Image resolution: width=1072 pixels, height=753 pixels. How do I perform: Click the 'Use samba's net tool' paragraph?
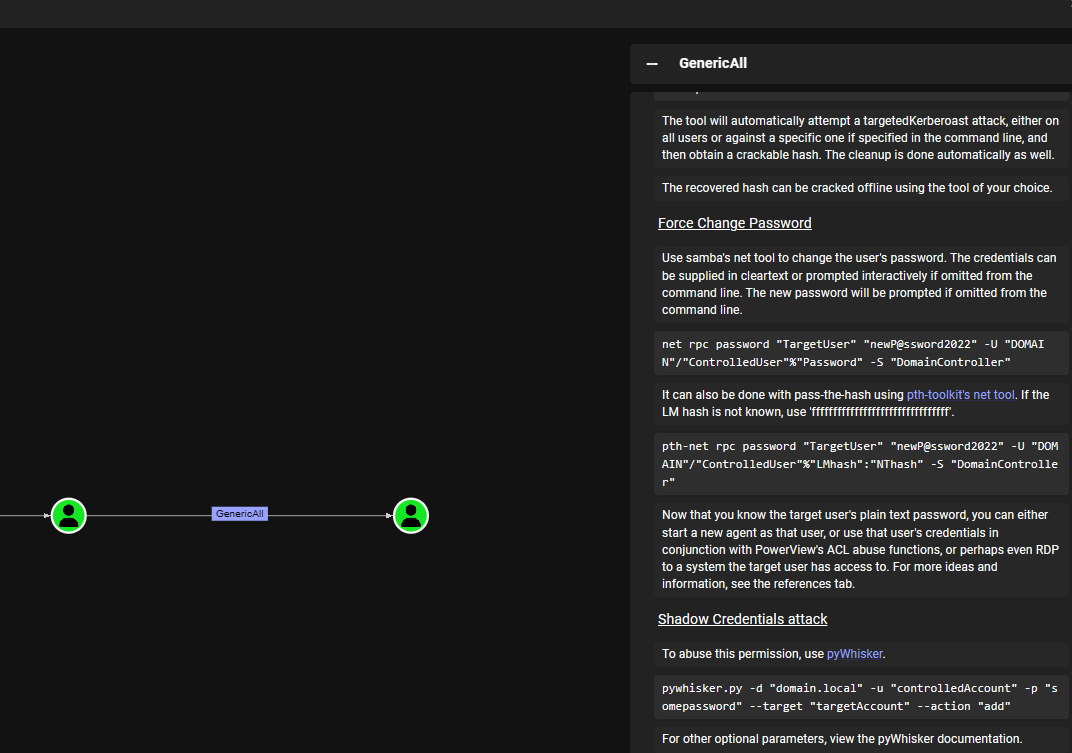861,284
